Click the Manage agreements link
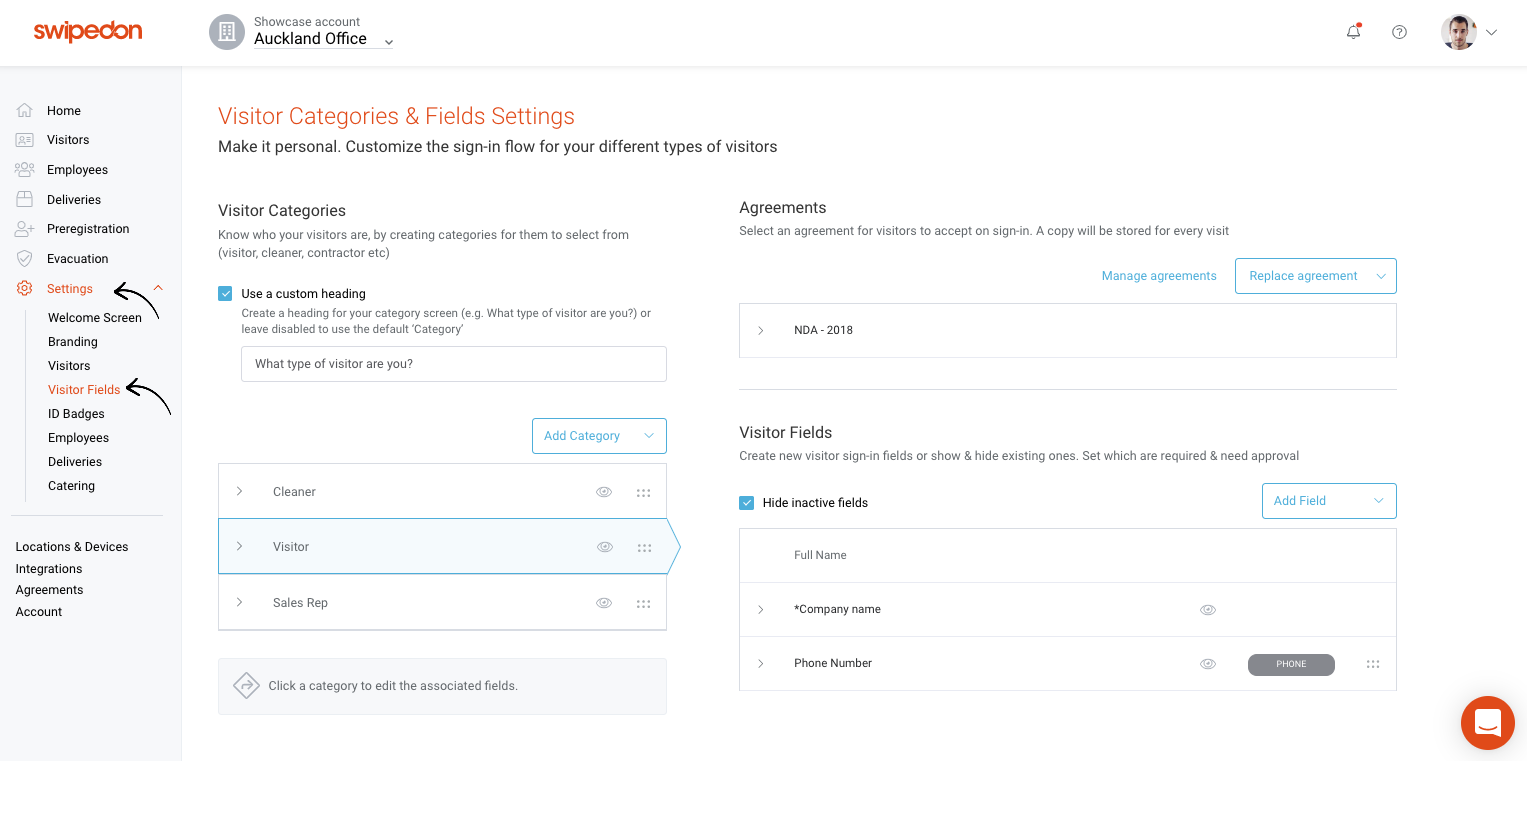 pos(1159,276)
